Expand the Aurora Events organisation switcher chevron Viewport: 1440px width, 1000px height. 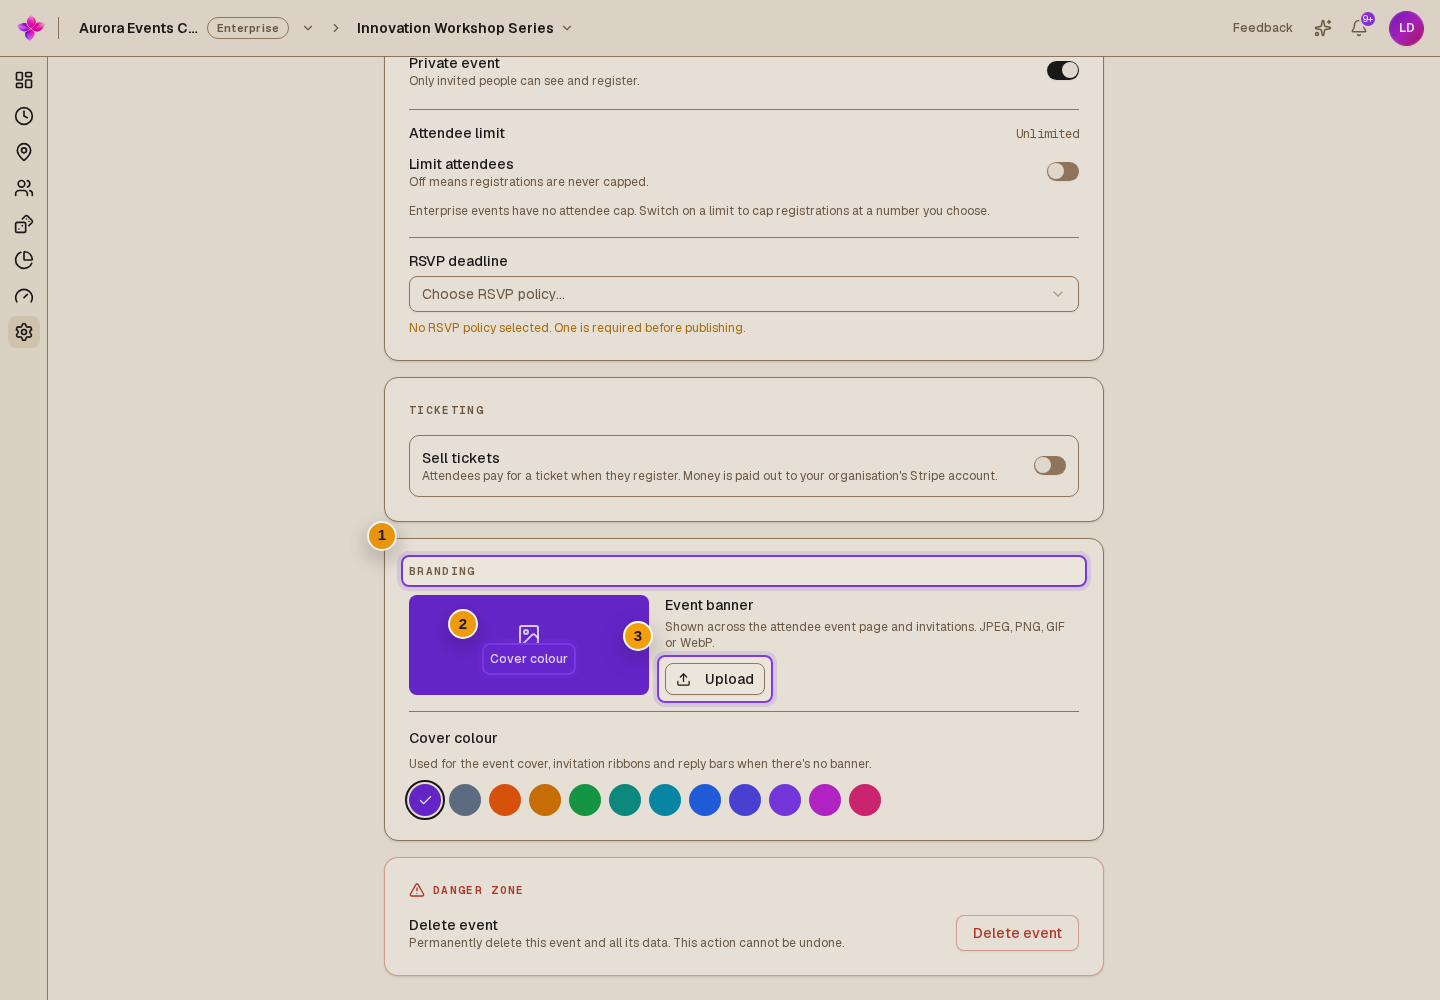pos(308,28)
